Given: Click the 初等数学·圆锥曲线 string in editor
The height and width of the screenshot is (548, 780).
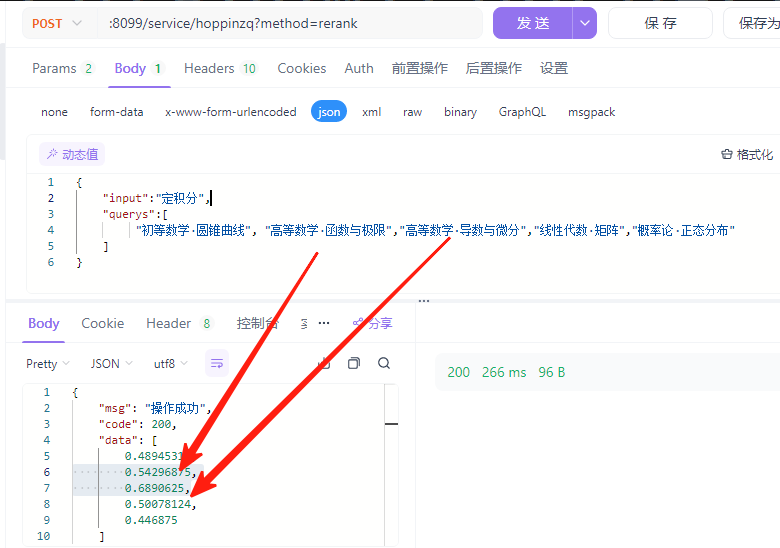Looking at the screenshot, I should point(193,230).
